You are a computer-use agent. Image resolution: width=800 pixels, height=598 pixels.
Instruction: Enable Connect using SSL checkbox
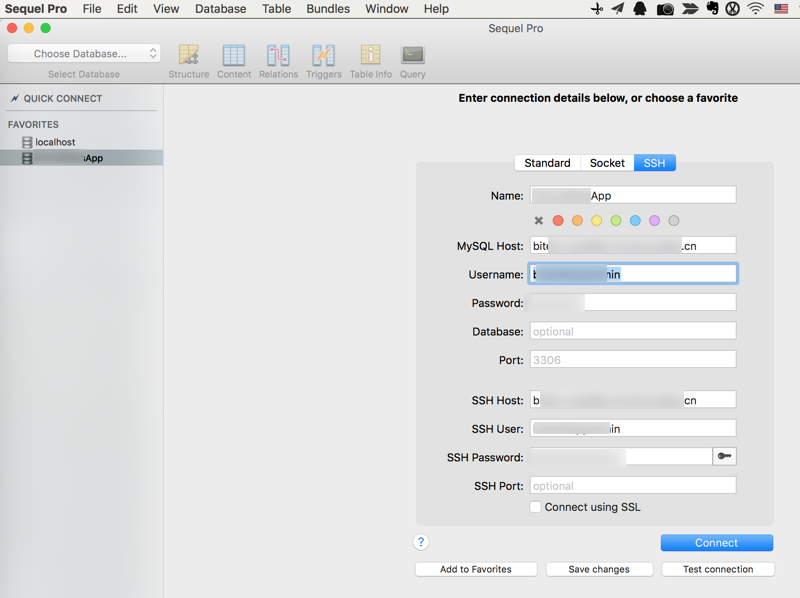tap(535, 507)
